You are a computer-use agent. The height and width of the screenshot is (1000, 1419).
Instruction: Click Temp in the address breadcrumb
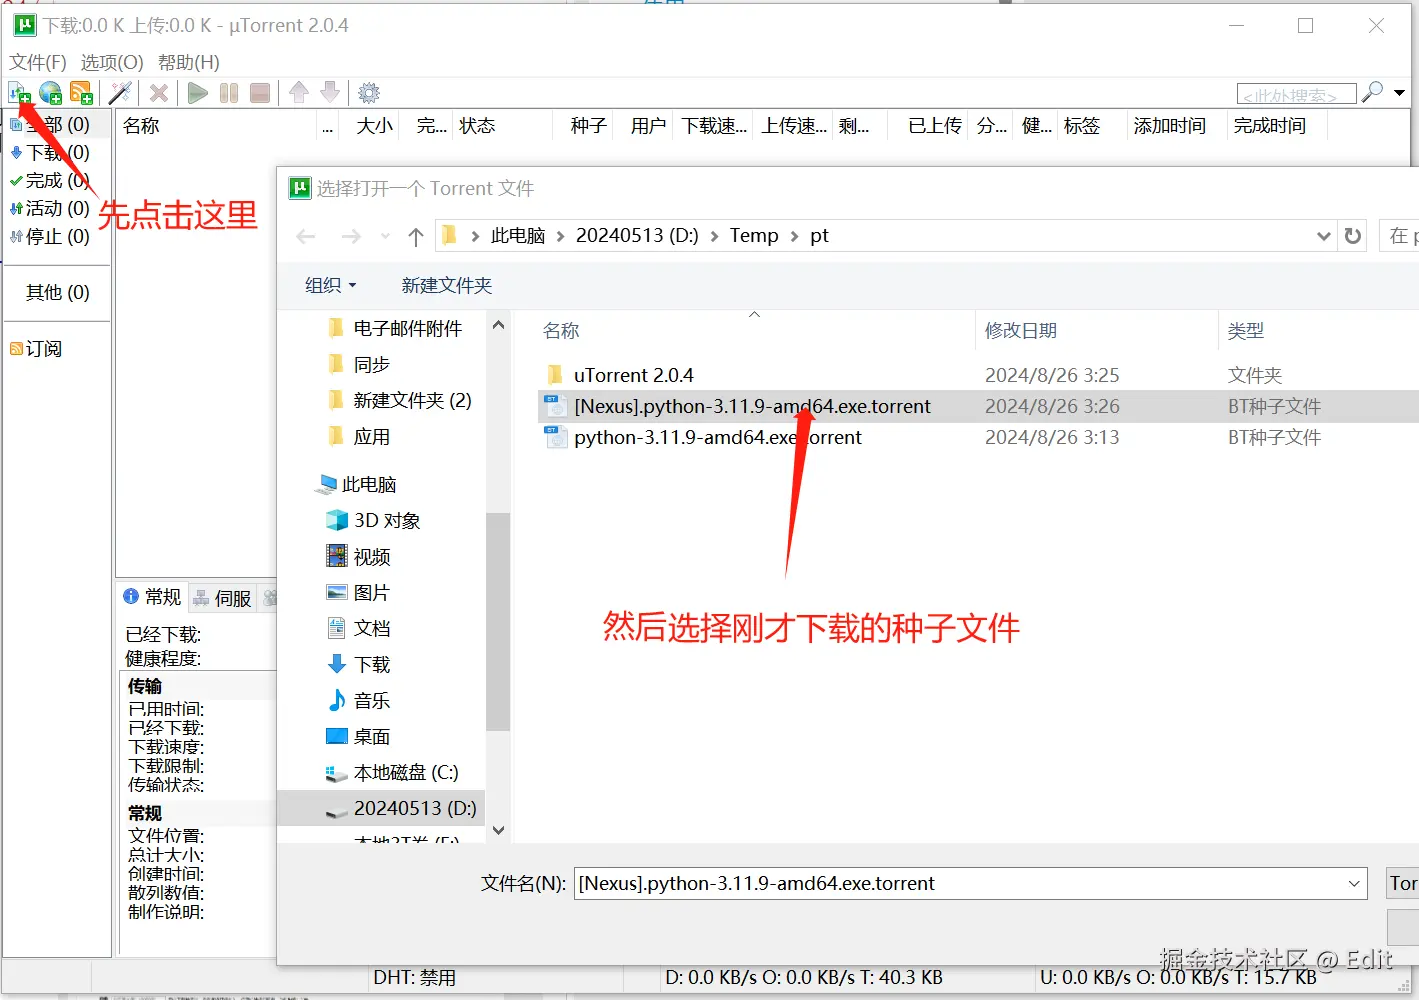(x=754, y=236)
